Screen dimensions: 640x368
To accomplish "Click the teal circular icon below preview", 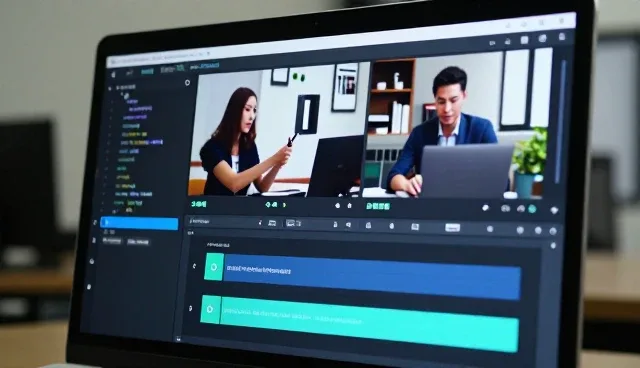I will [x=532, y=209].
